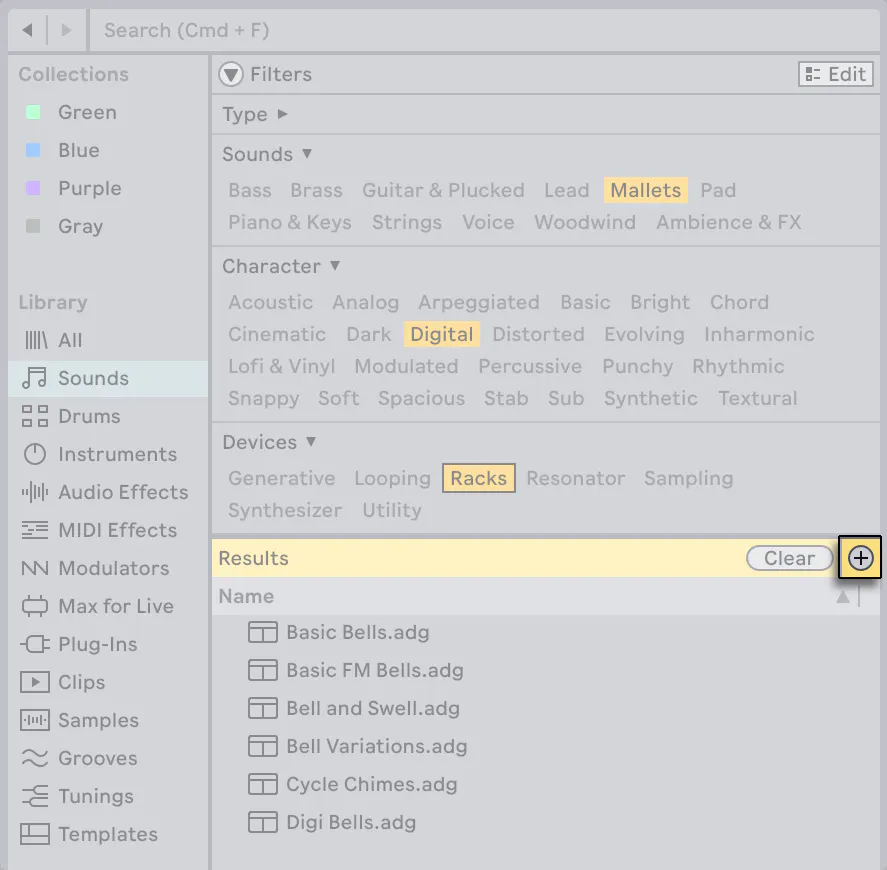Image resolution: width=887 pixels, height=870 pixels.
Task: Enable the Strings sound tag
Action: click(407, 222)
